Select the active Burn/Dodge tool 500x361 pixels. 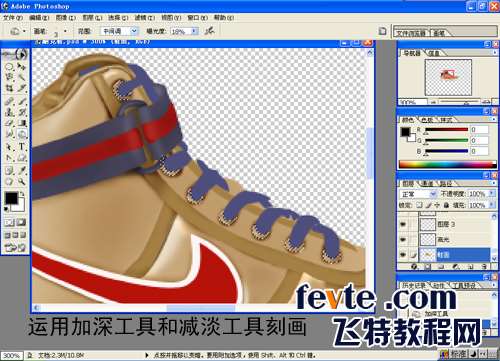point(22,135)
